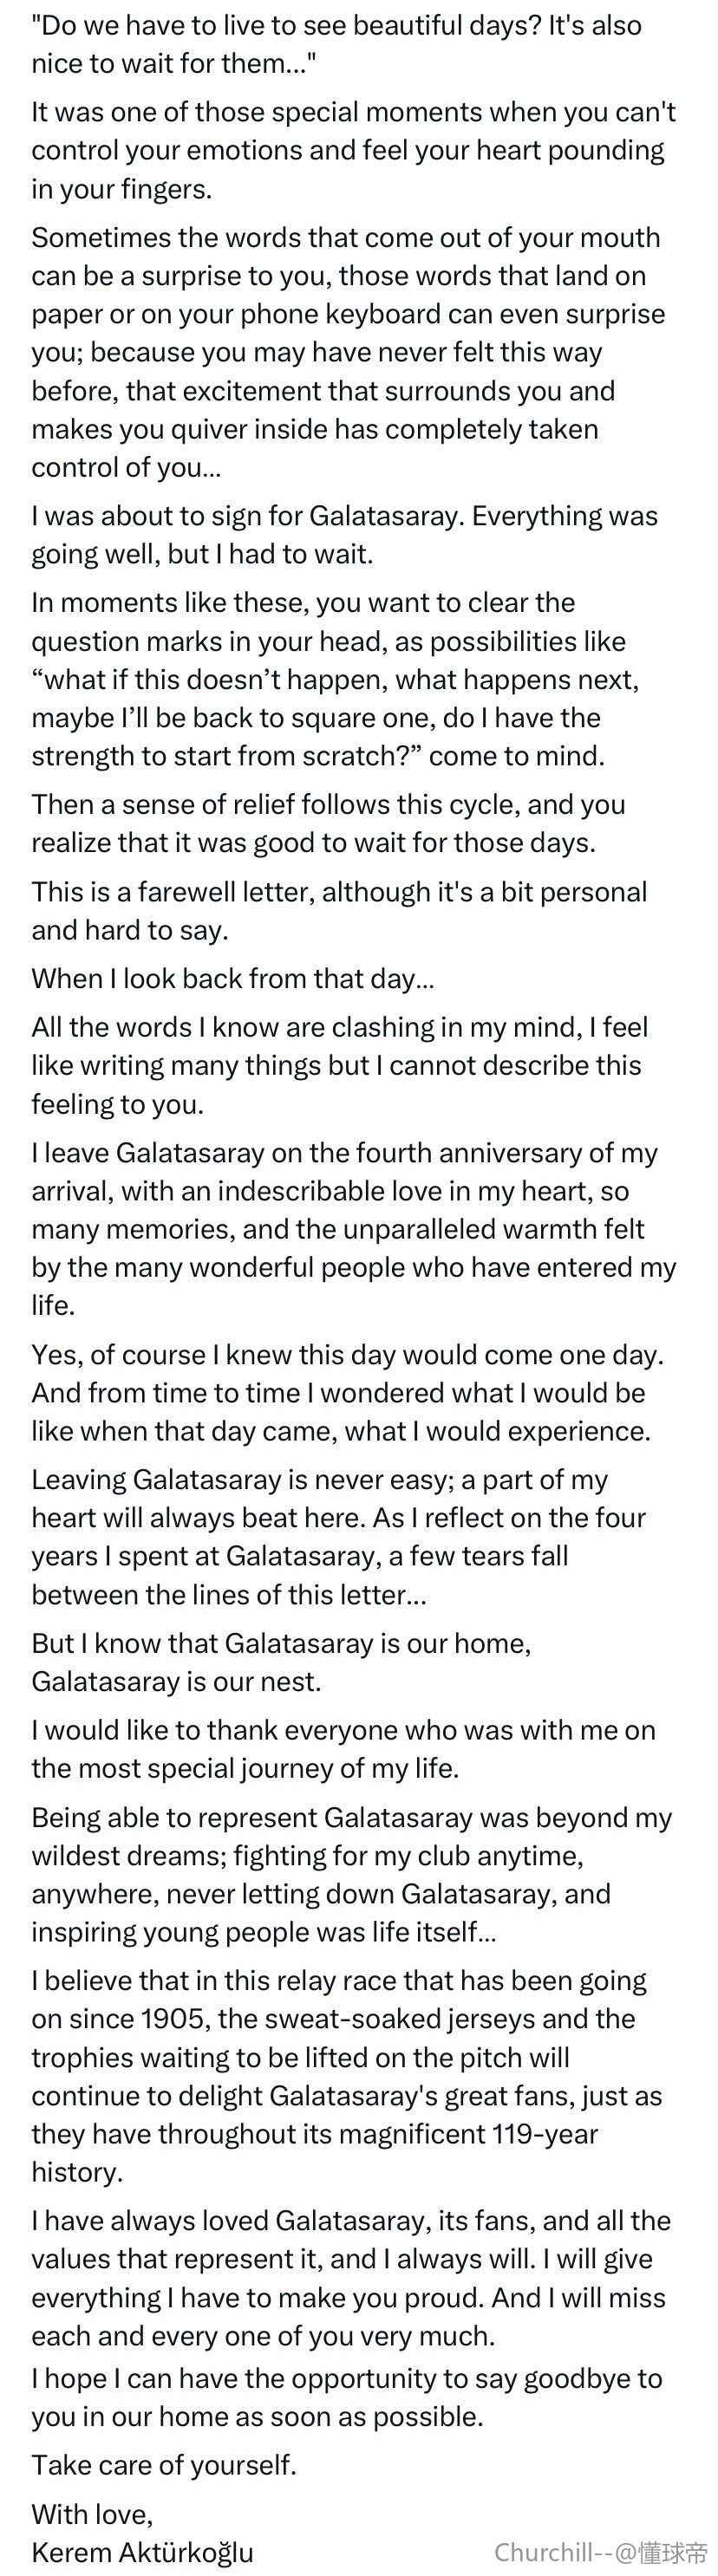Image resolution: width=718 pixels, height=2576 pixels.
Task: Select the 'thank everyone who was with me' paragraph
Action: click(x=344, y=1748)
